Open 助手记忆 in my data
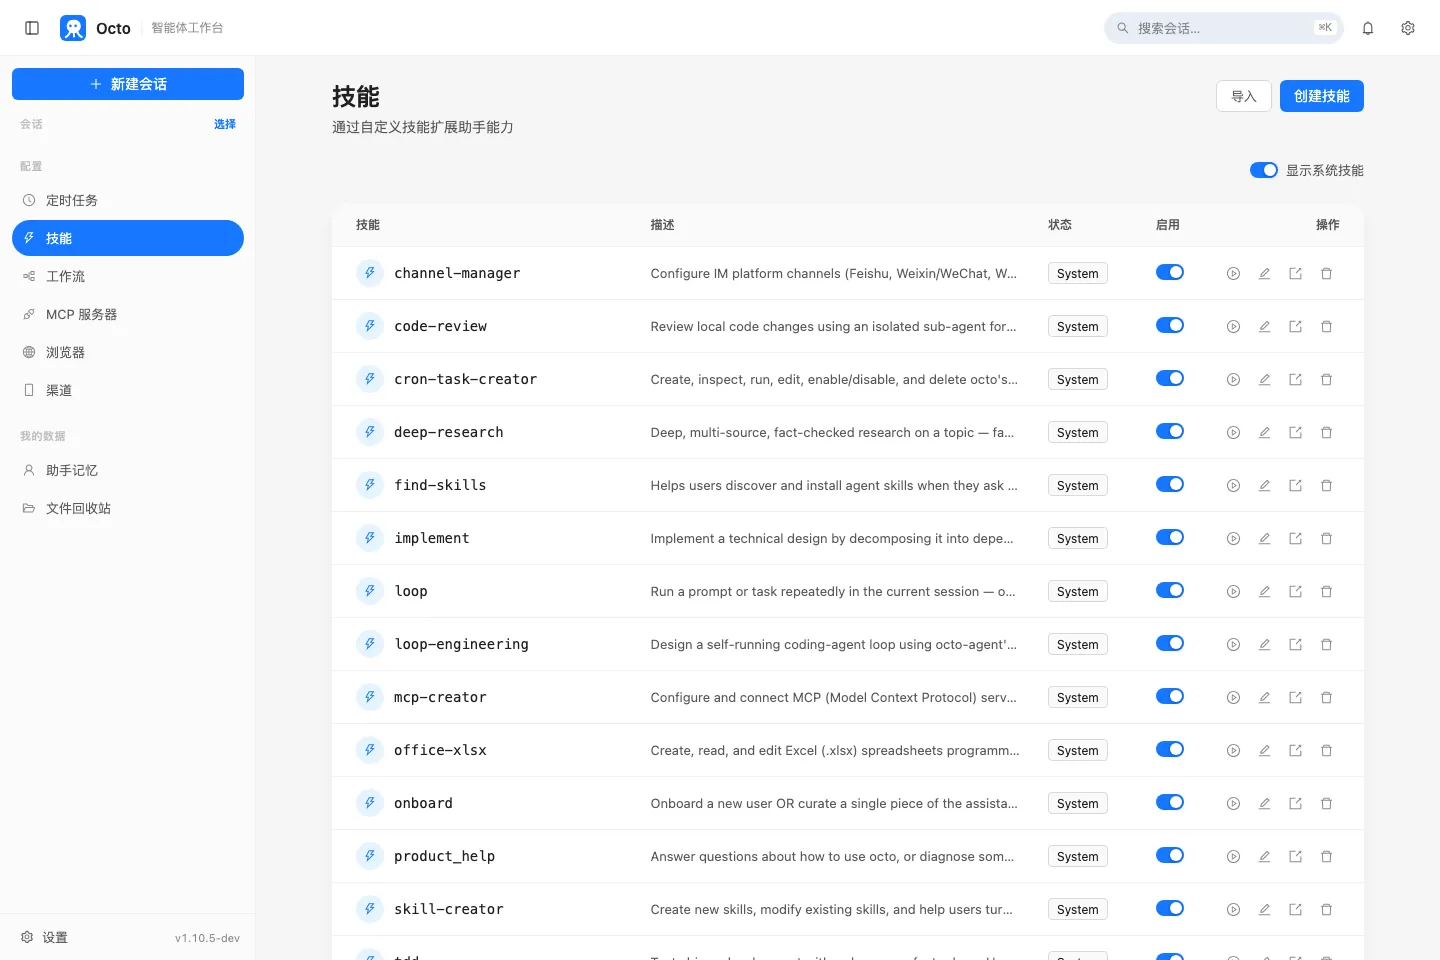Viewport: 1440px width, 960px height. 128,470
